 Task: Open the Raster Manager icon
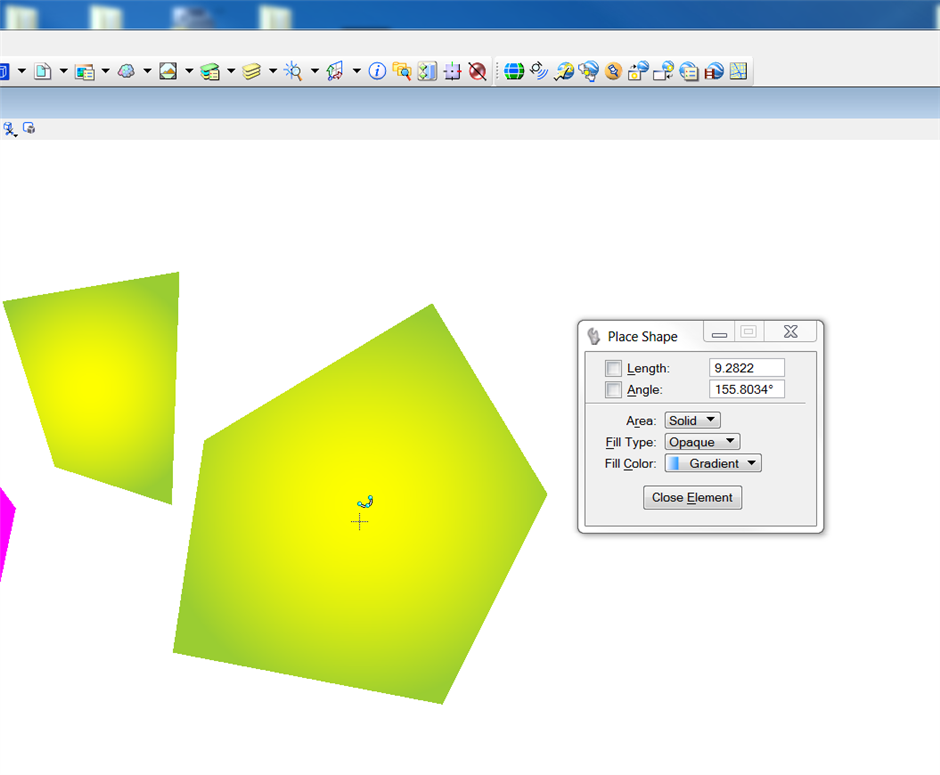pyautogui.click(x=85, y=71)
